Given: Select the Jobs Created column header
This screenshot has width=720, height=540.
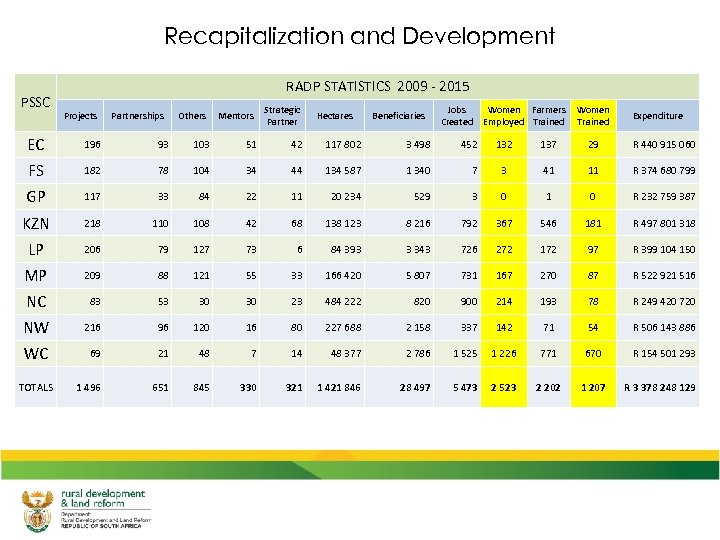Looking at the screenshot, I should point(457,116).
